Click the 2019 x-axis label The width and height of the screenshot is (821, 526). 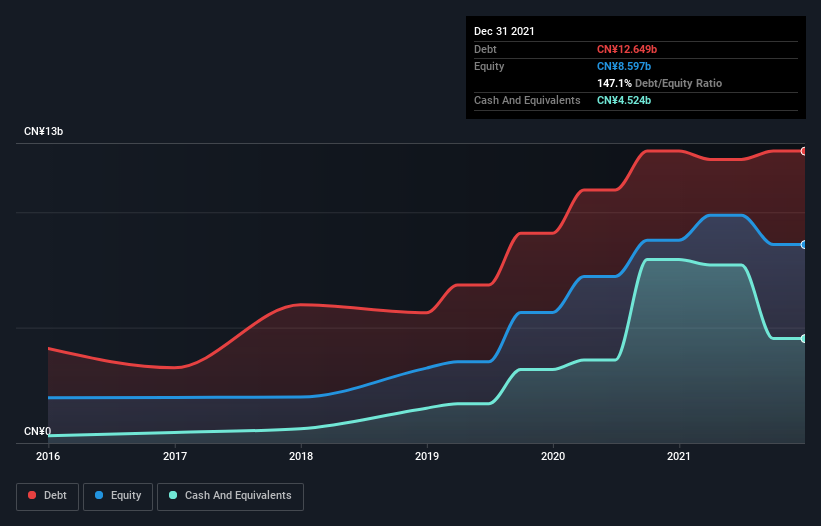click(427, 456)
